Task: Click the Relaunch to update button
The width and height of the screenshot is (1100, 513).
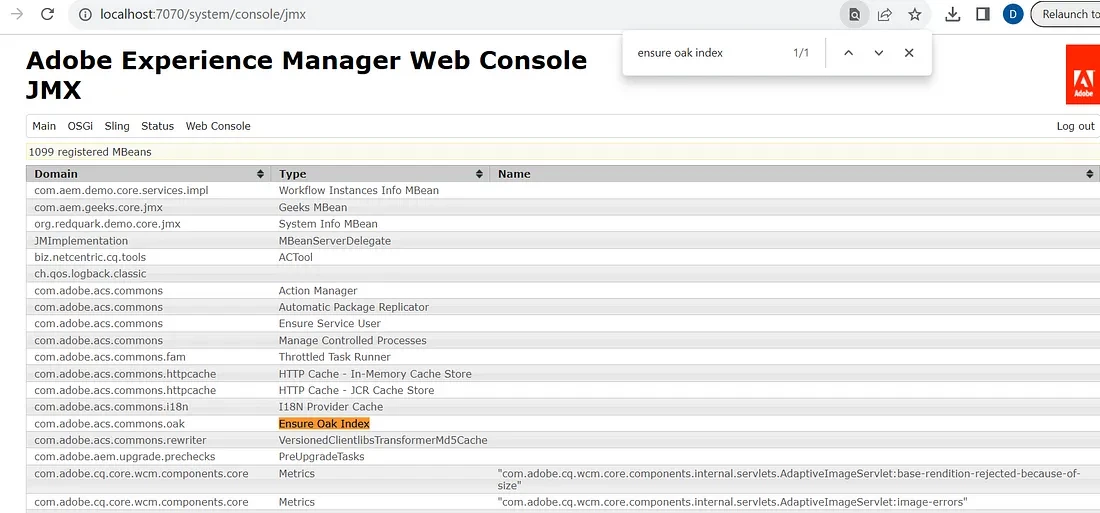Action: coord(1066,14)
